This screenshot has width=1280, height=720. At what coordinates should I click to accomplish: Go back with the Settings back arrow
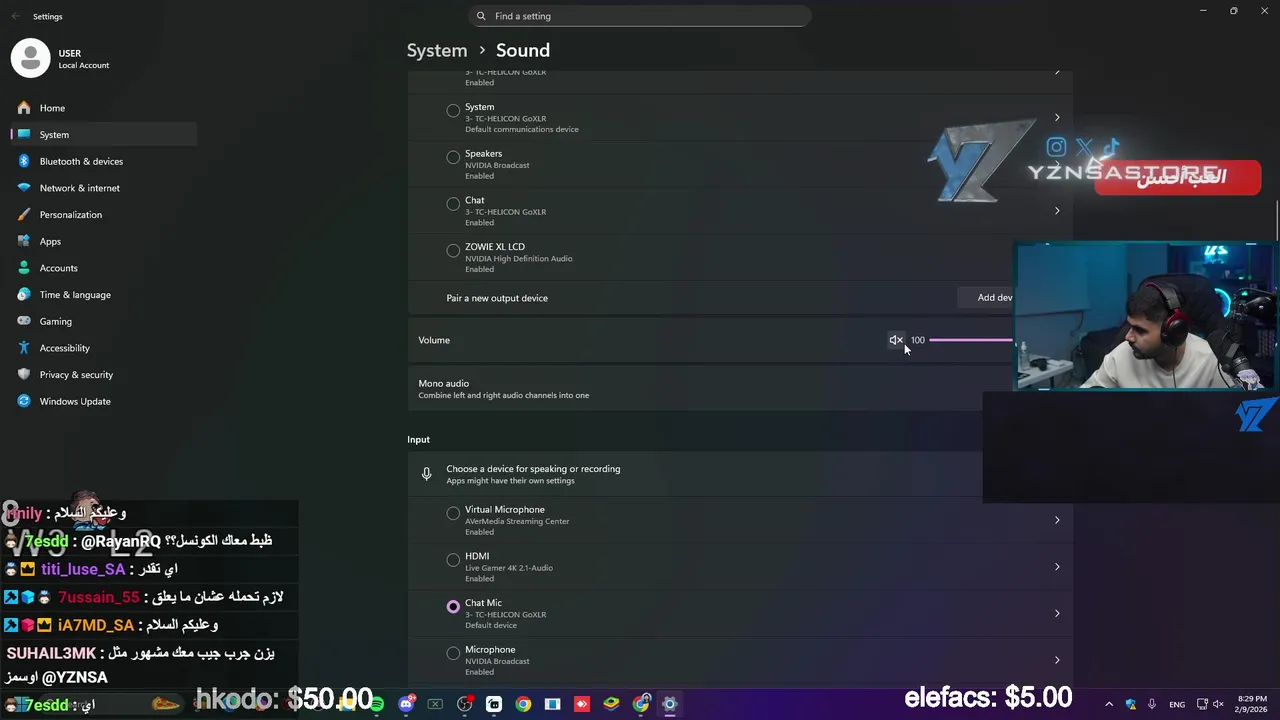(x=15, y=16)
